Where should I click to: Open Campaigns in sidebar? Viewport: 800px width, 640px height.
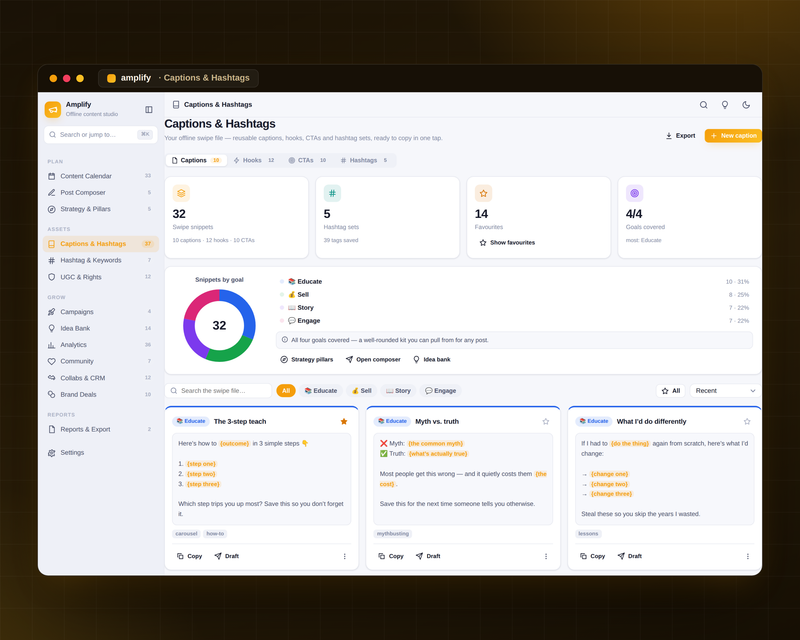tap(101, 312)
